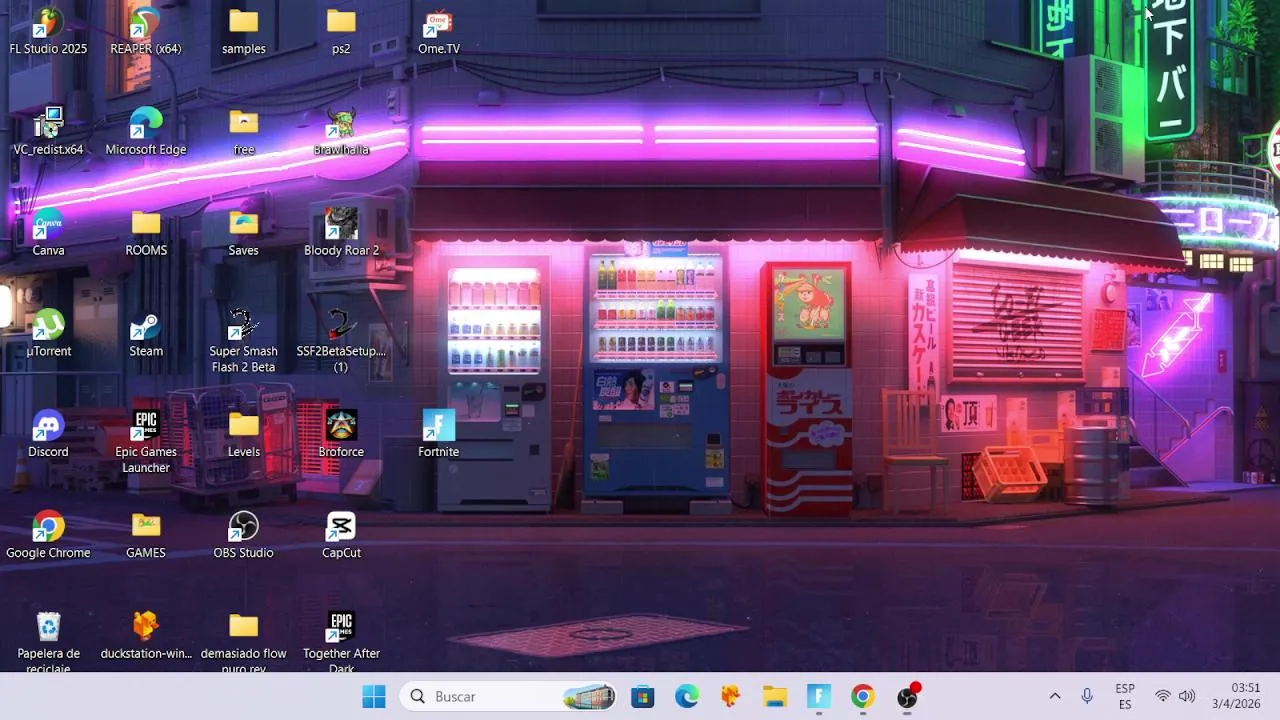Select the Super Smash Flash 2 Beta icon
Screen dimensions: 1280x720
click(244, 341)
